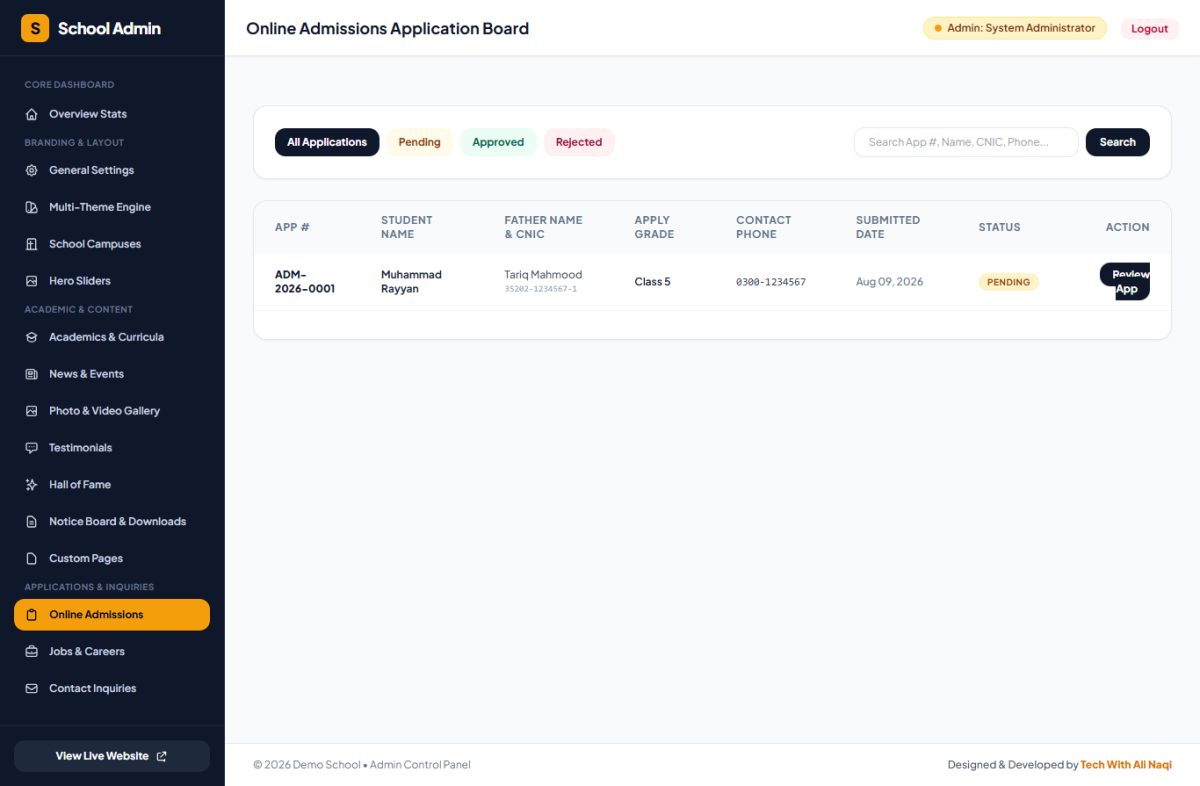Filter by Pending applications

coord(420,142)
